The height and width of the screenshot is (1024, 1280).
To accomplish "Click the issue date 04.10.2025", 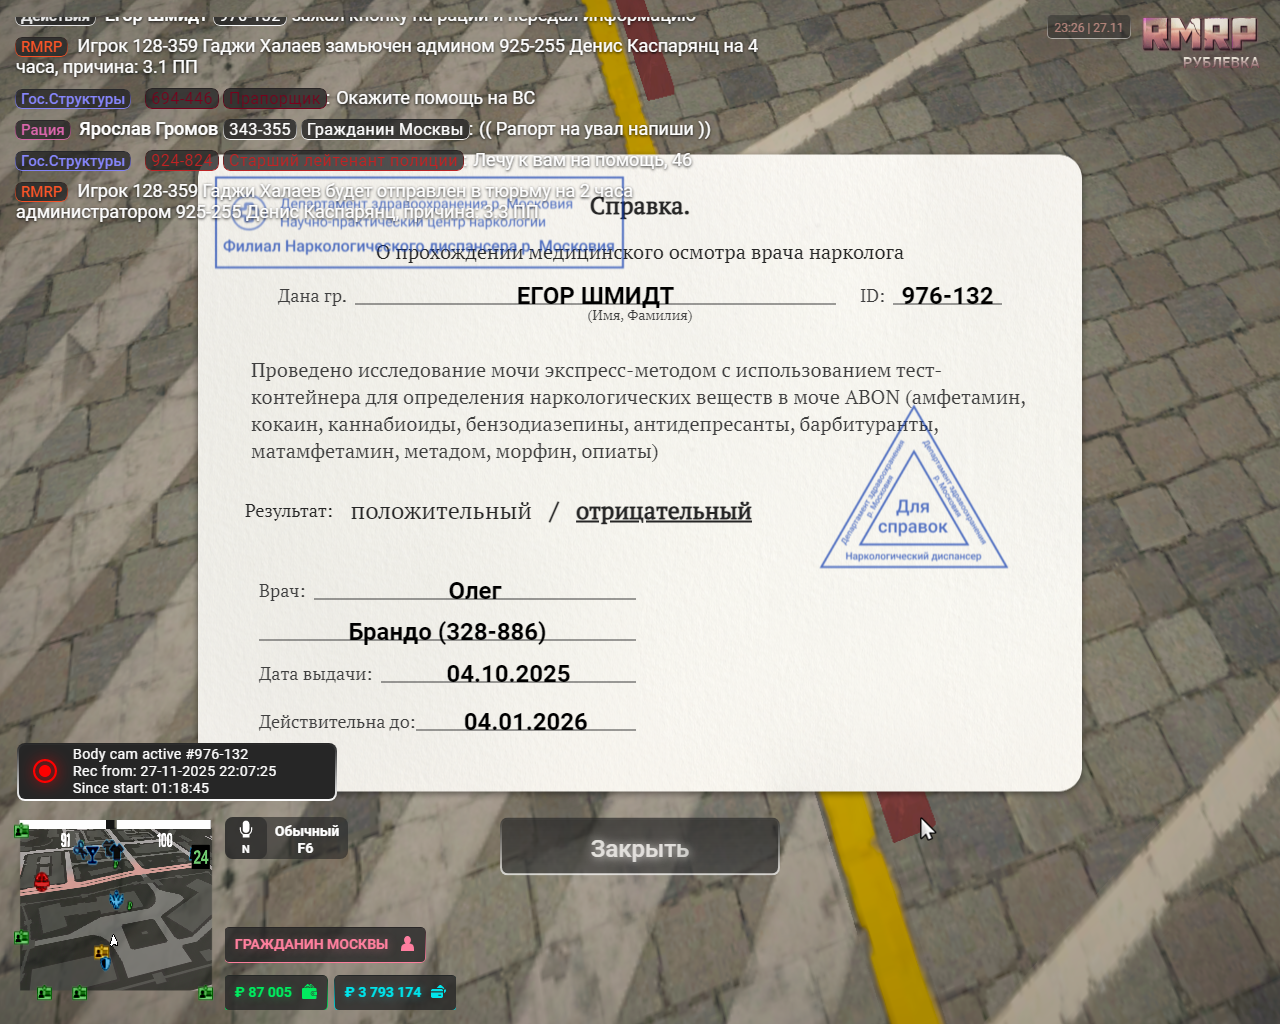I will 508,674.
